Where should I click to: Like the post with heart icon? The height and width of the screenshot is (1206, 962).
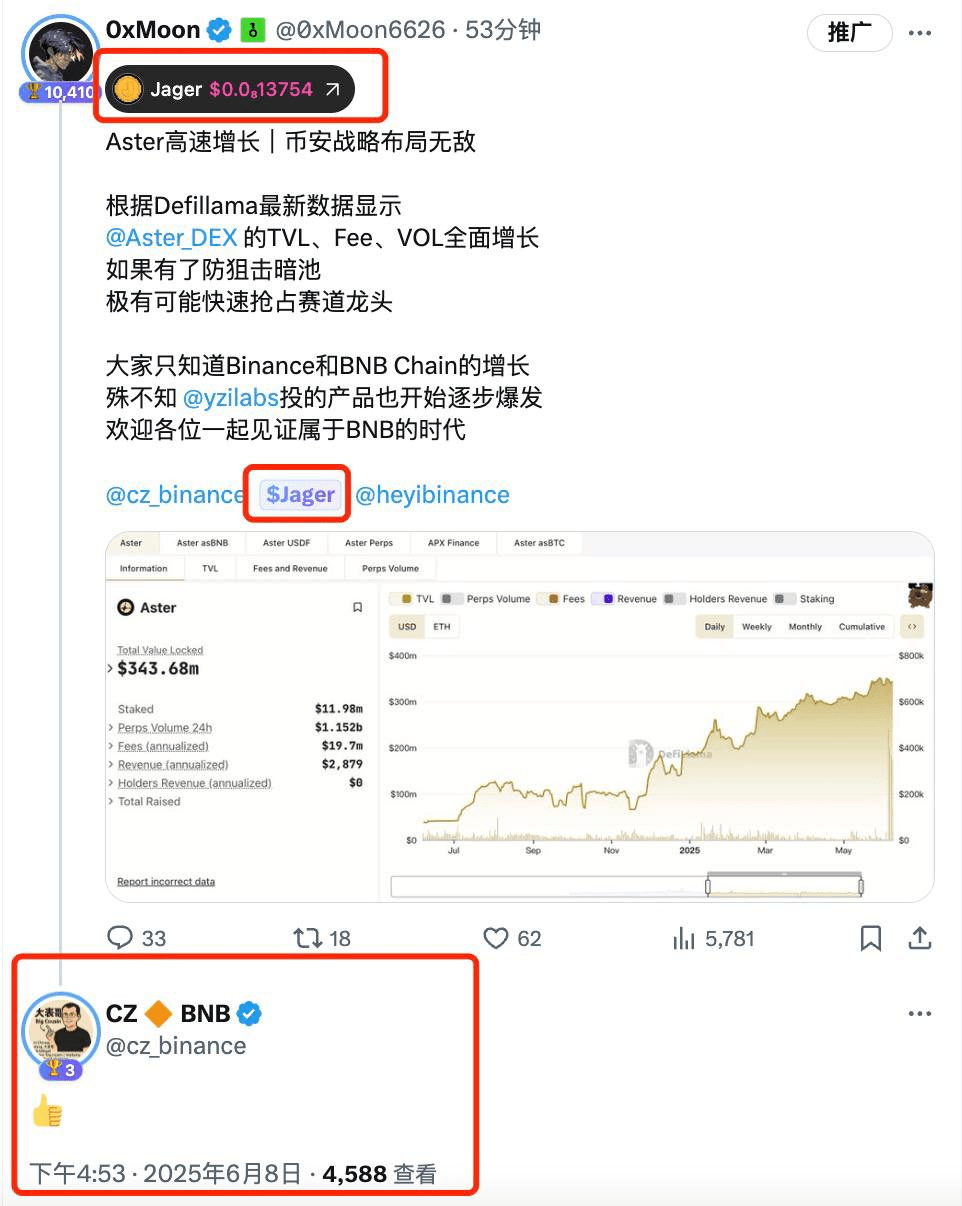point(496,937)
